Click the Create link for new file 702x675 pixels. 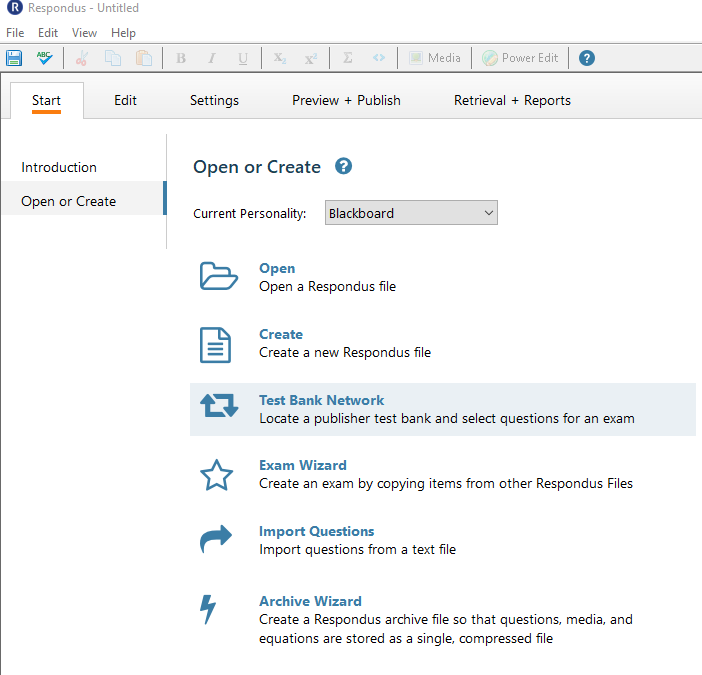point(281,334)
